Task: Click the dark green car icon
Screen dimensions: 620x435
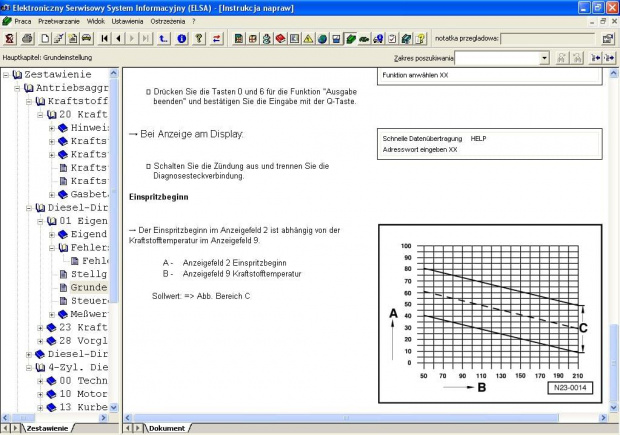Action: 364,38
